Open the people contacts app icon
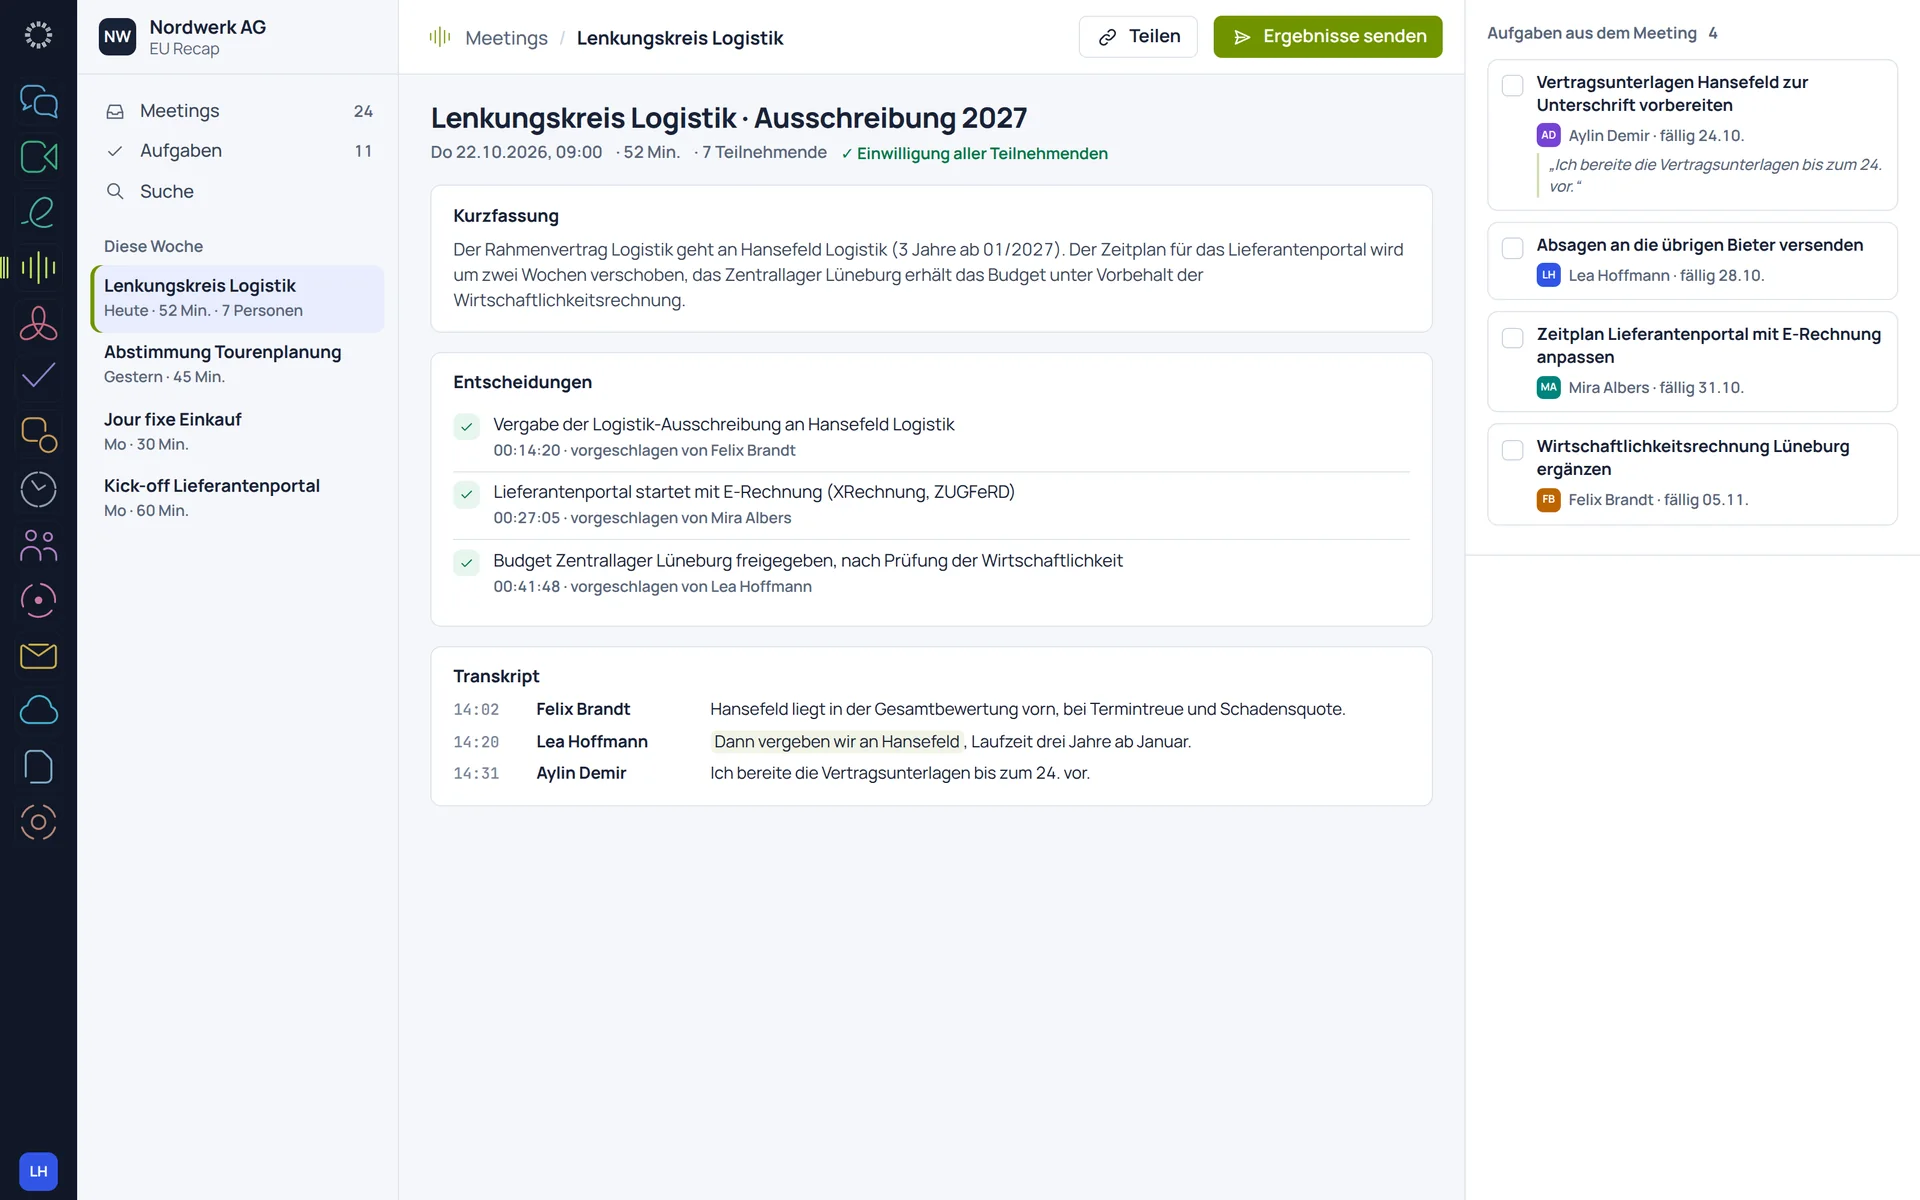This screenshot has height=1200, width=1920. click(x=38, y=545)
